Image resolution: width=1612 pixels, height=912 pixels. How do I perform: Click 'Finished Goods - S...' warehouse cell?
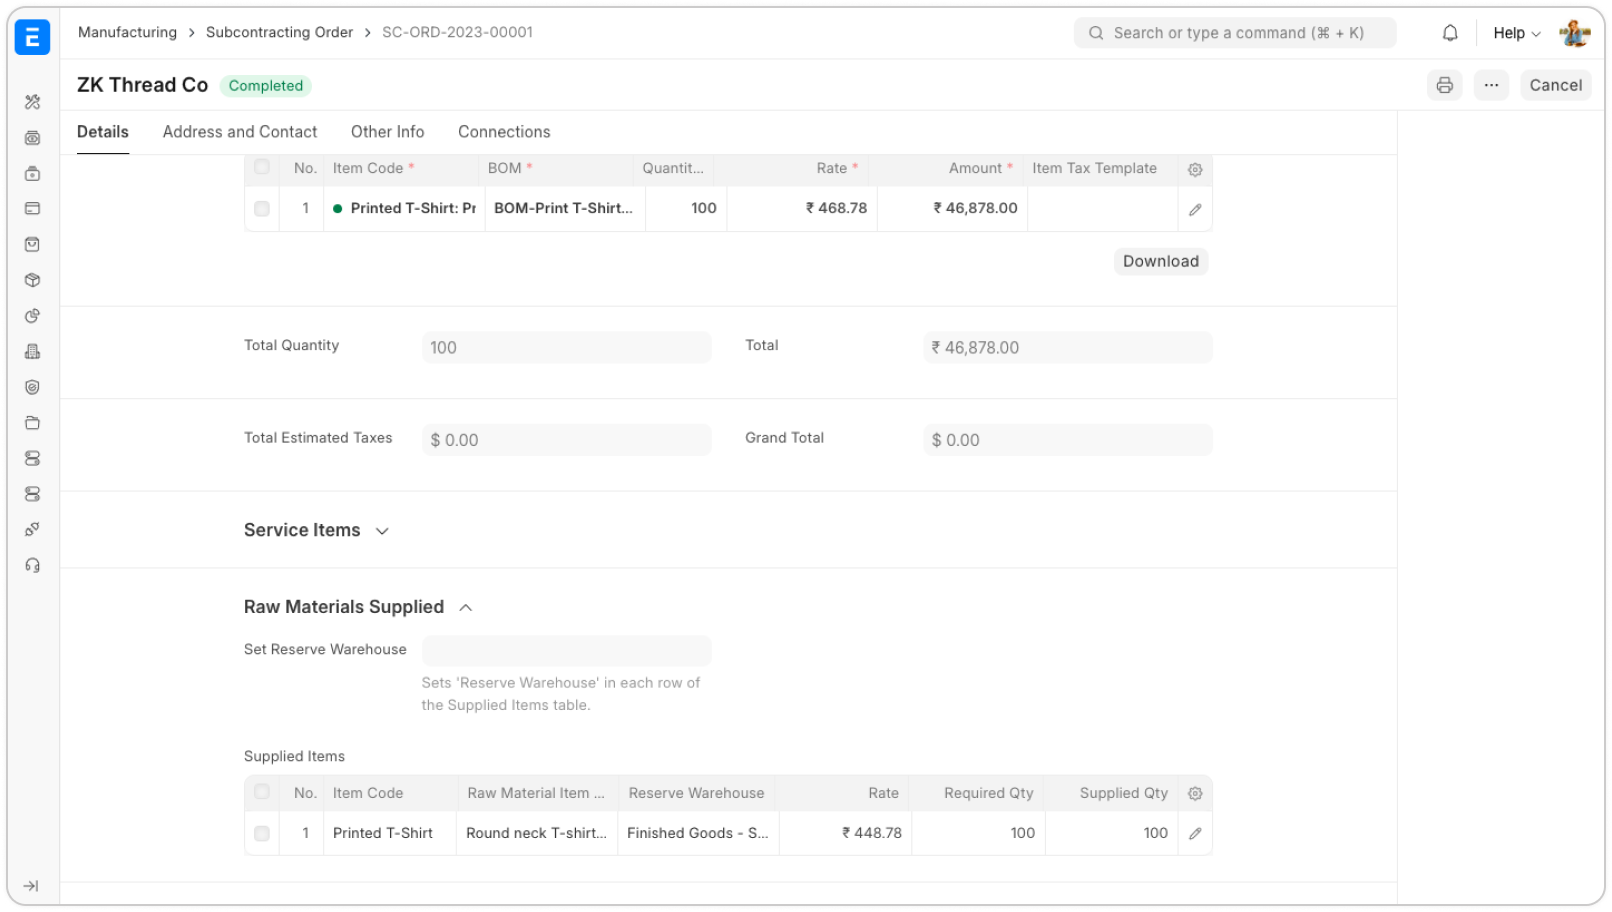[698, 833]
